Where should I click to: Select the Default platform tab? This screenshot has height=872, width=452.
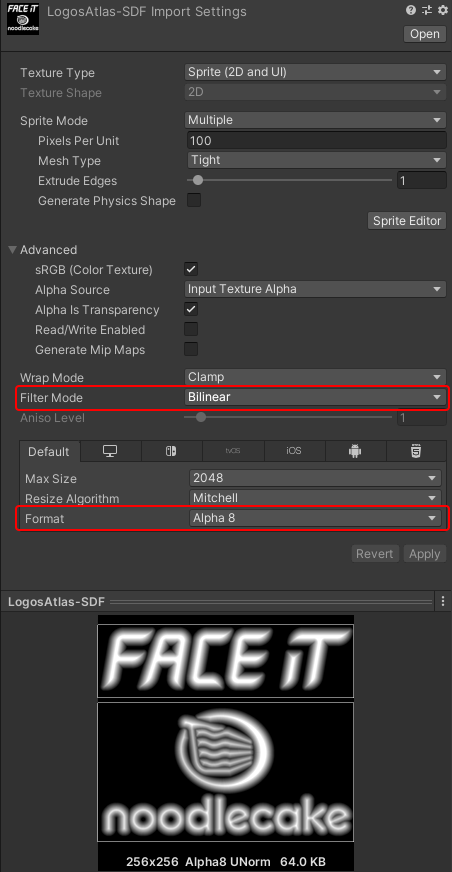coord(49,451)
